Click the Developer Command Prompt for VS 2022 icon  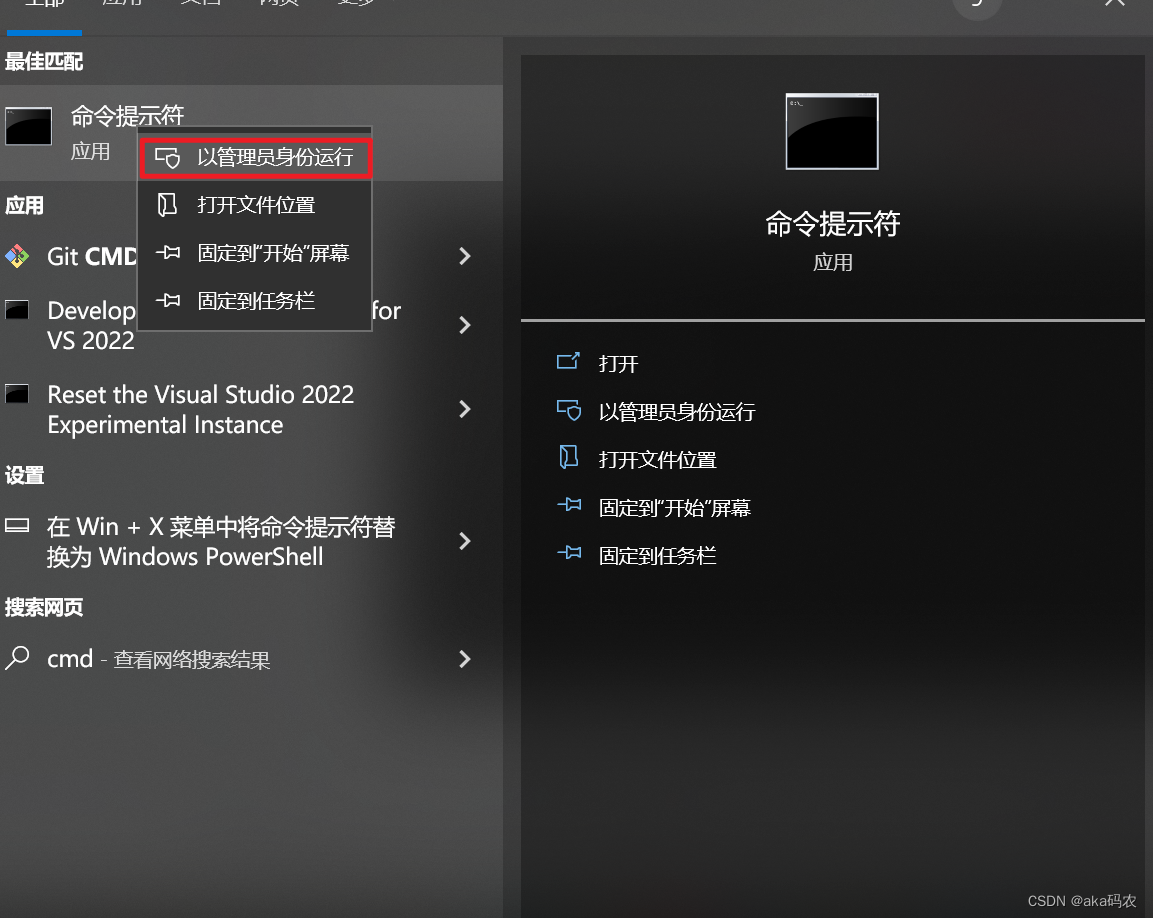18,310
